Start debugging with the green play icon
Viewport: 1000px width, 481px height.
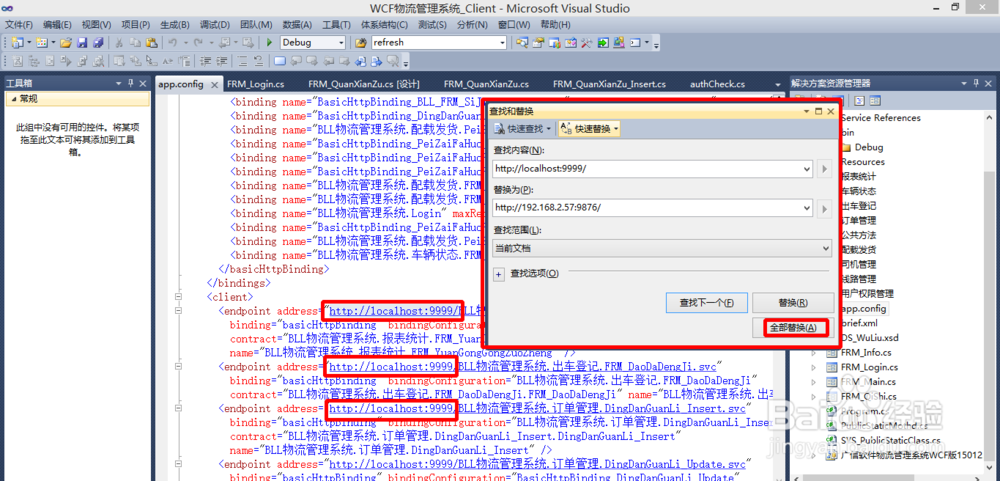(269, 43)
